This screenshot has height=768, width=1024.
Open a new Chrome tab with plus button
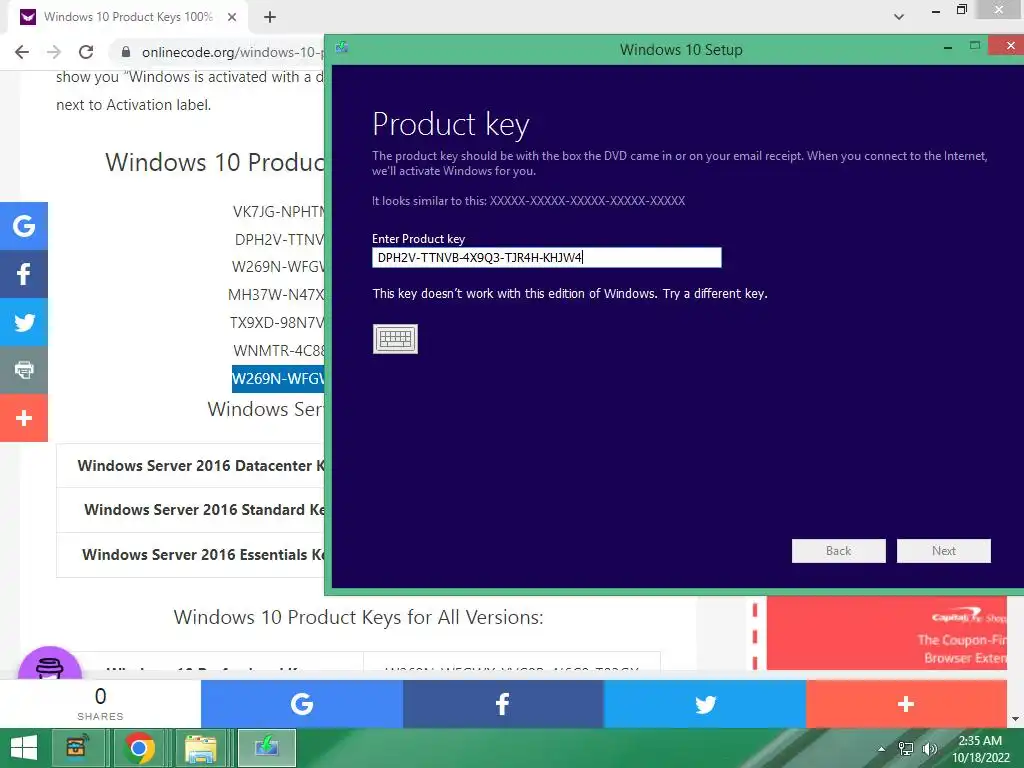pos(270,18)
